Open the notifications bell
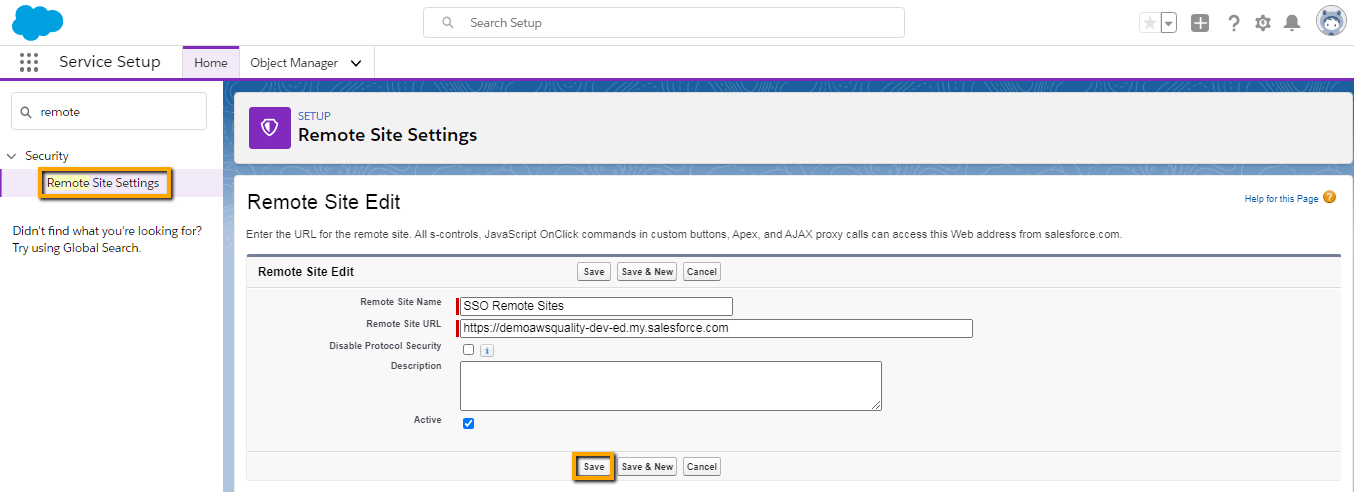Screen dimensions: 1354x492 point(1292,22)
